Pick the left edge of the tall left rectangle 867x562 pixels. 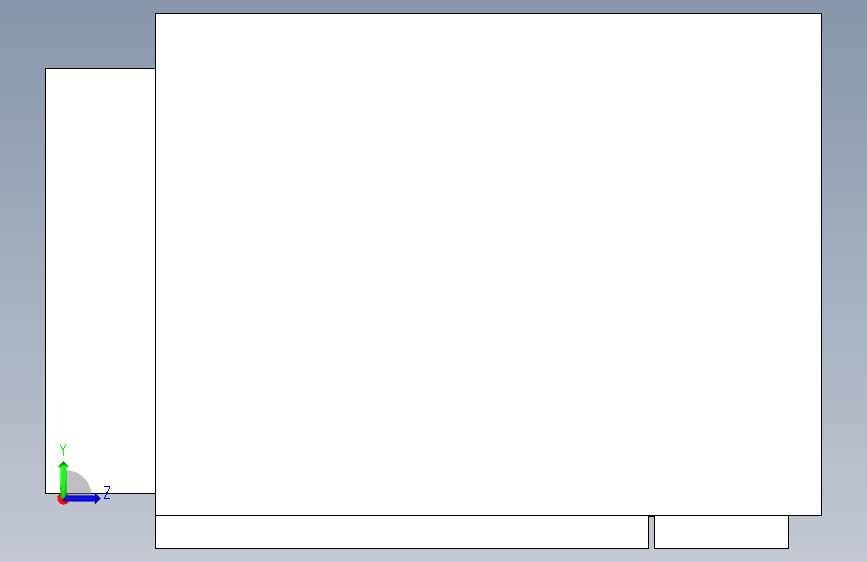[45, 281]
